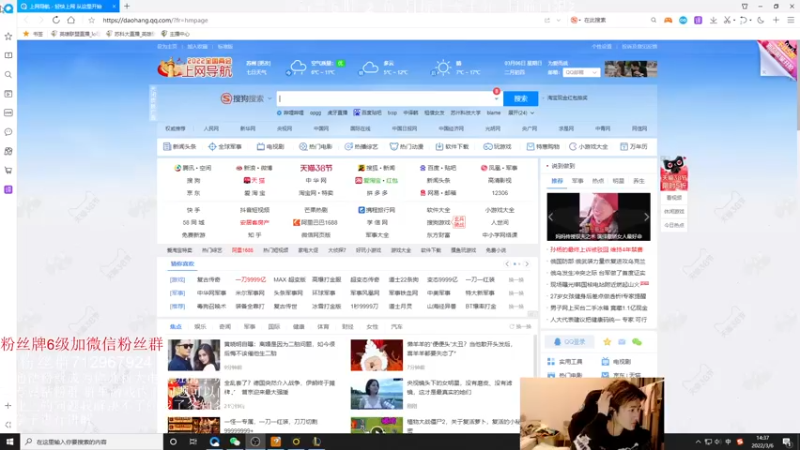Select the 娱乐 news tab
Image resolution: width=800 pixels, height=450 pixels.
coord(200,327)
